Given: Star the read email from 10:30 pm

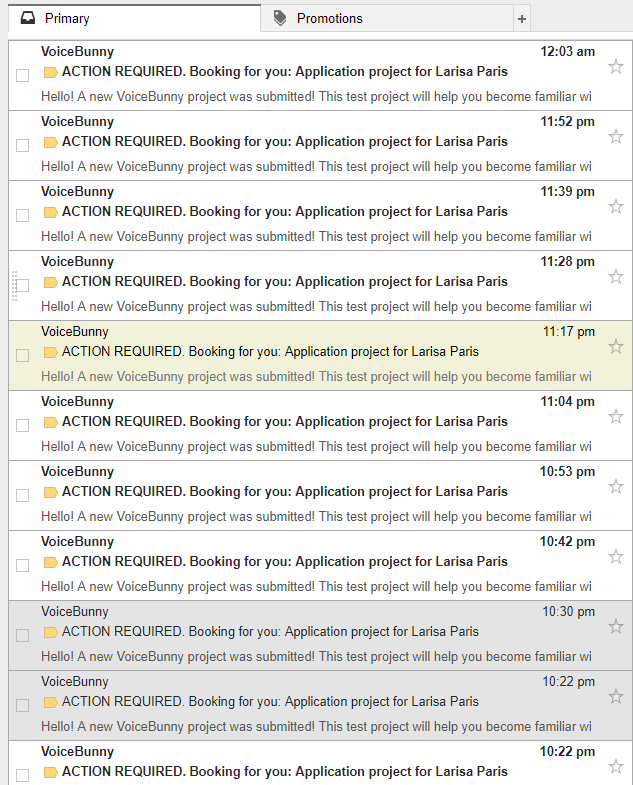Looking at the screenshot, I should pos(616,627).
